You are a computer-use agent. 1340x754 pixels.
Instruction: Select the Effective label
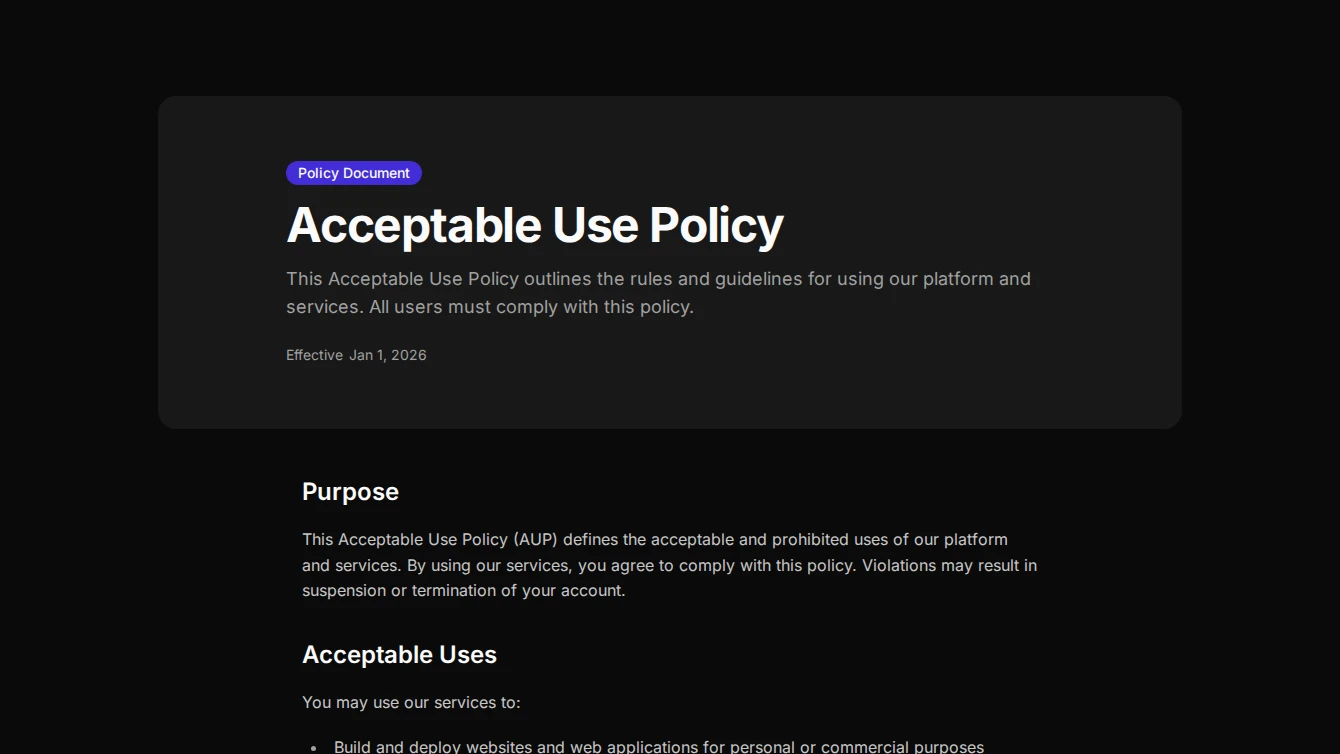click(314, 355)
